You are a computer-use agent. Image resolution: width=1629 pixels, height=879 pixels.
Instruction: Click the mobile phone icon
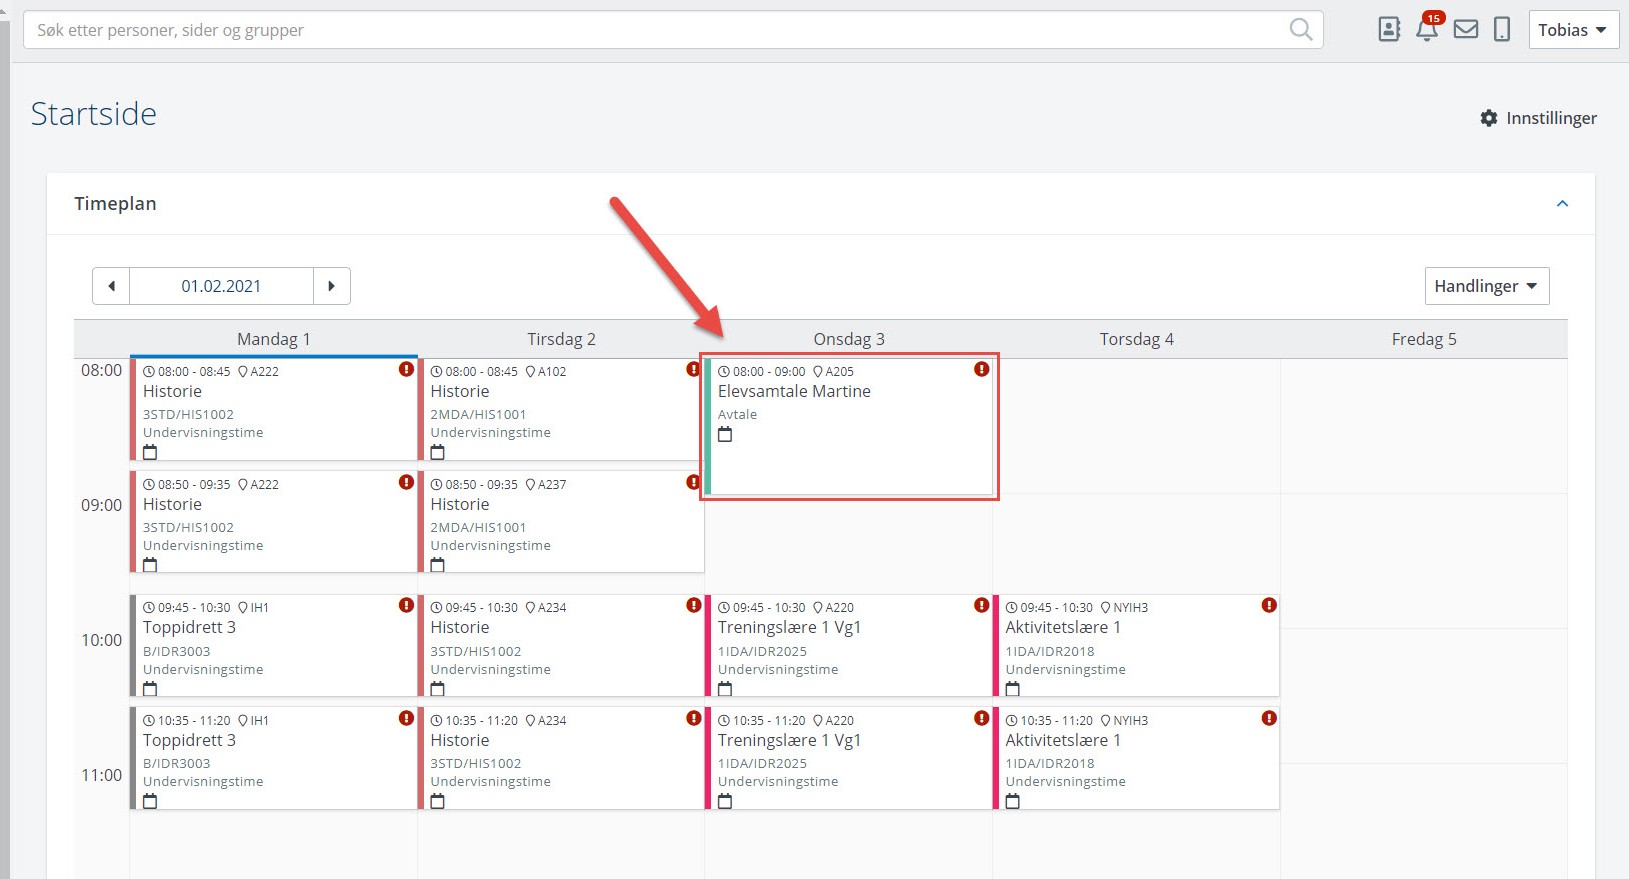coord(1501,30)
